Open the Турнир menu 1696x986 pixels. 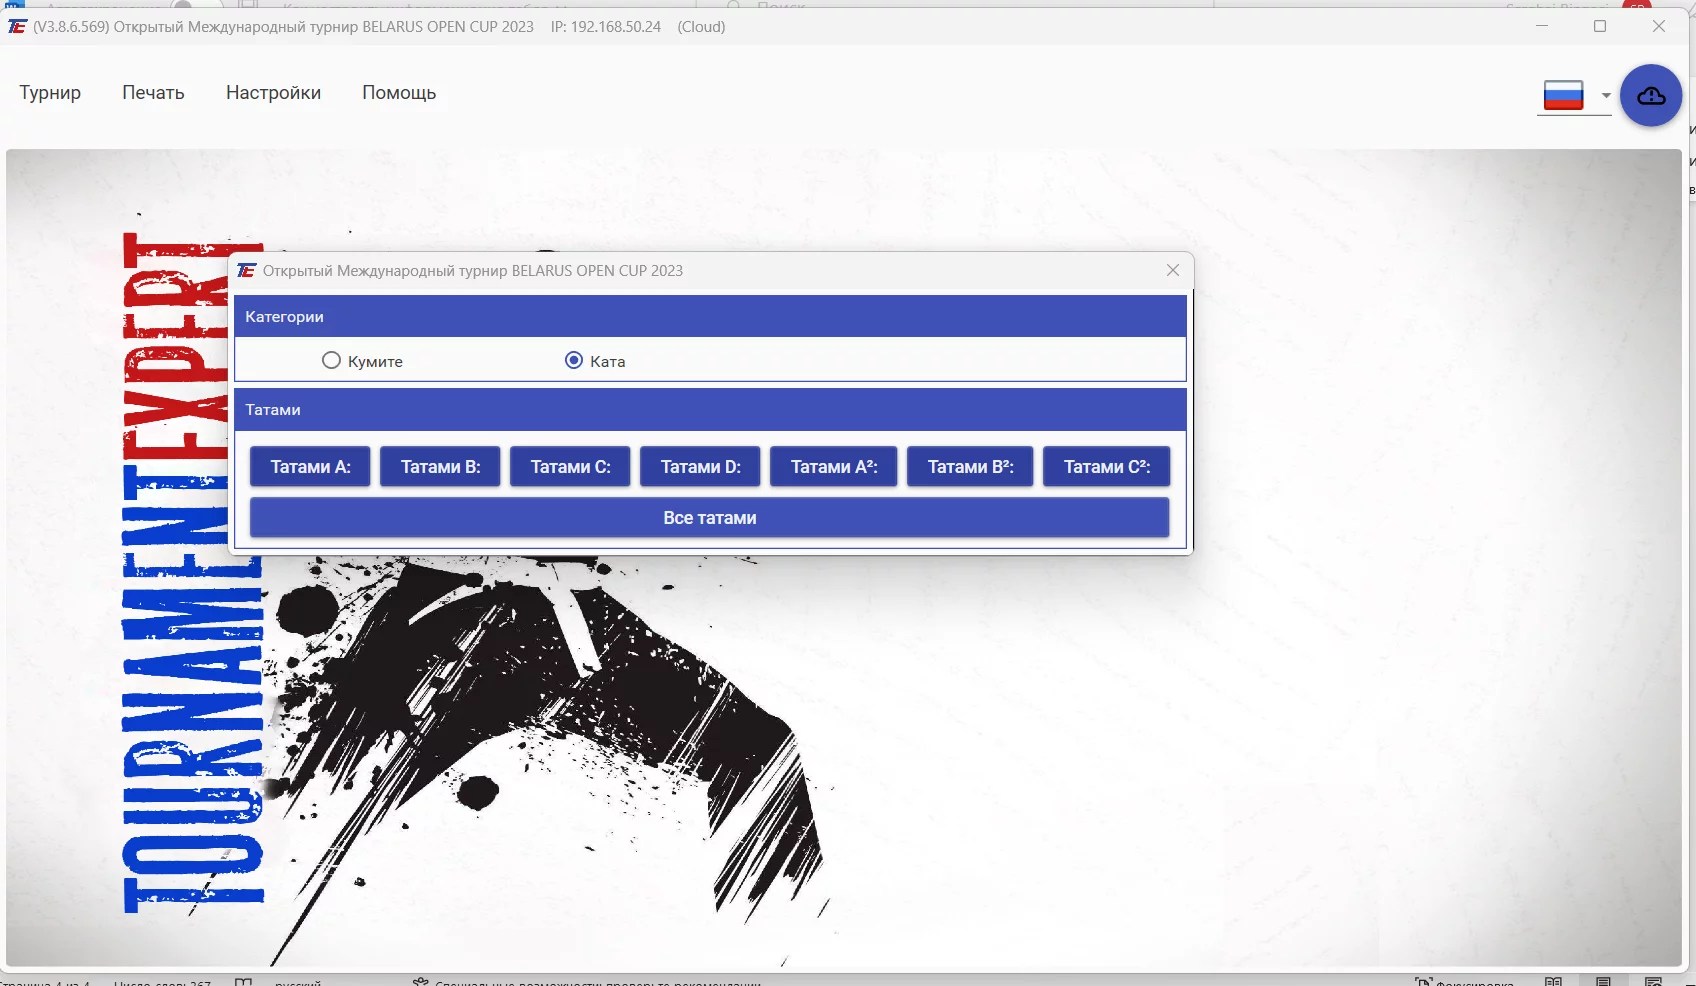coord(50,93)
